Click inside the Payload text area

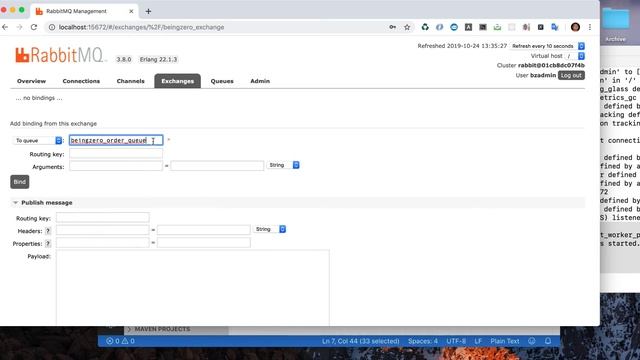pyautogui.click(x=193, y=288)
